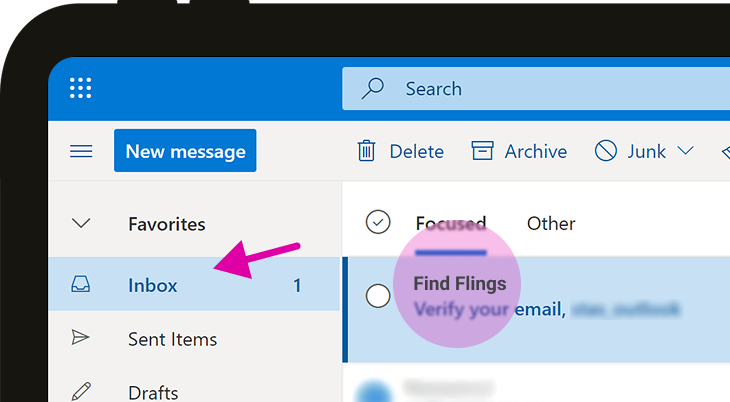The image size is (730, 402).
Task: Open the Find Flings verification email
Action: click(x=535, y=309)
